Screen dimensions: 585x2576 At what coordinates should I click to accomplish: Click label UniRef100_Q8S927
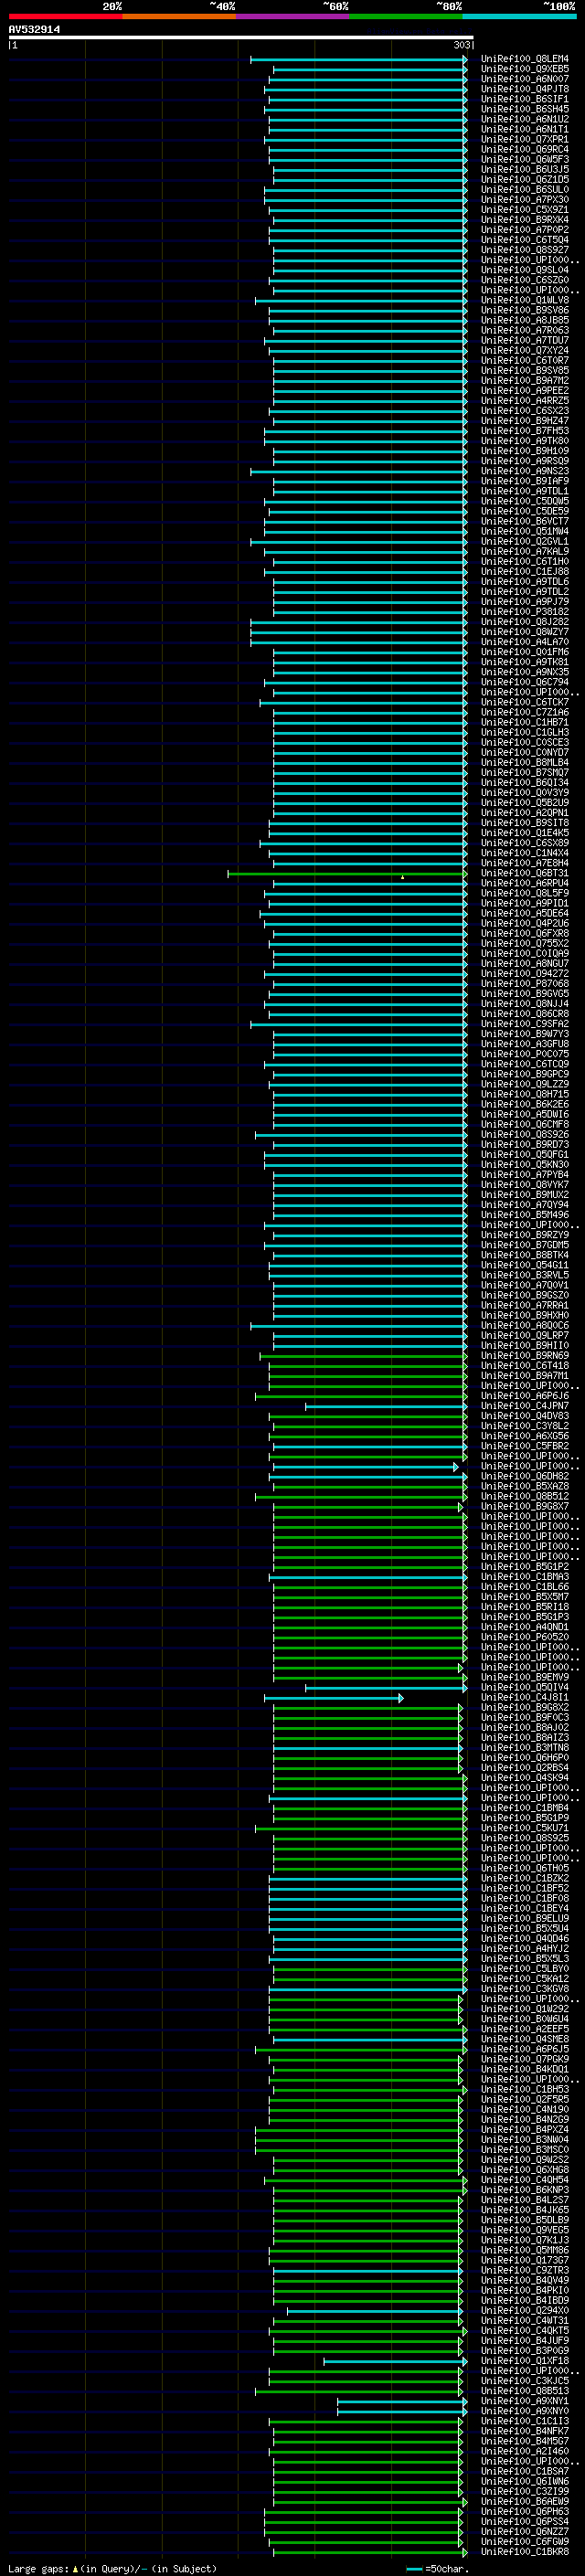pos(524,250)
